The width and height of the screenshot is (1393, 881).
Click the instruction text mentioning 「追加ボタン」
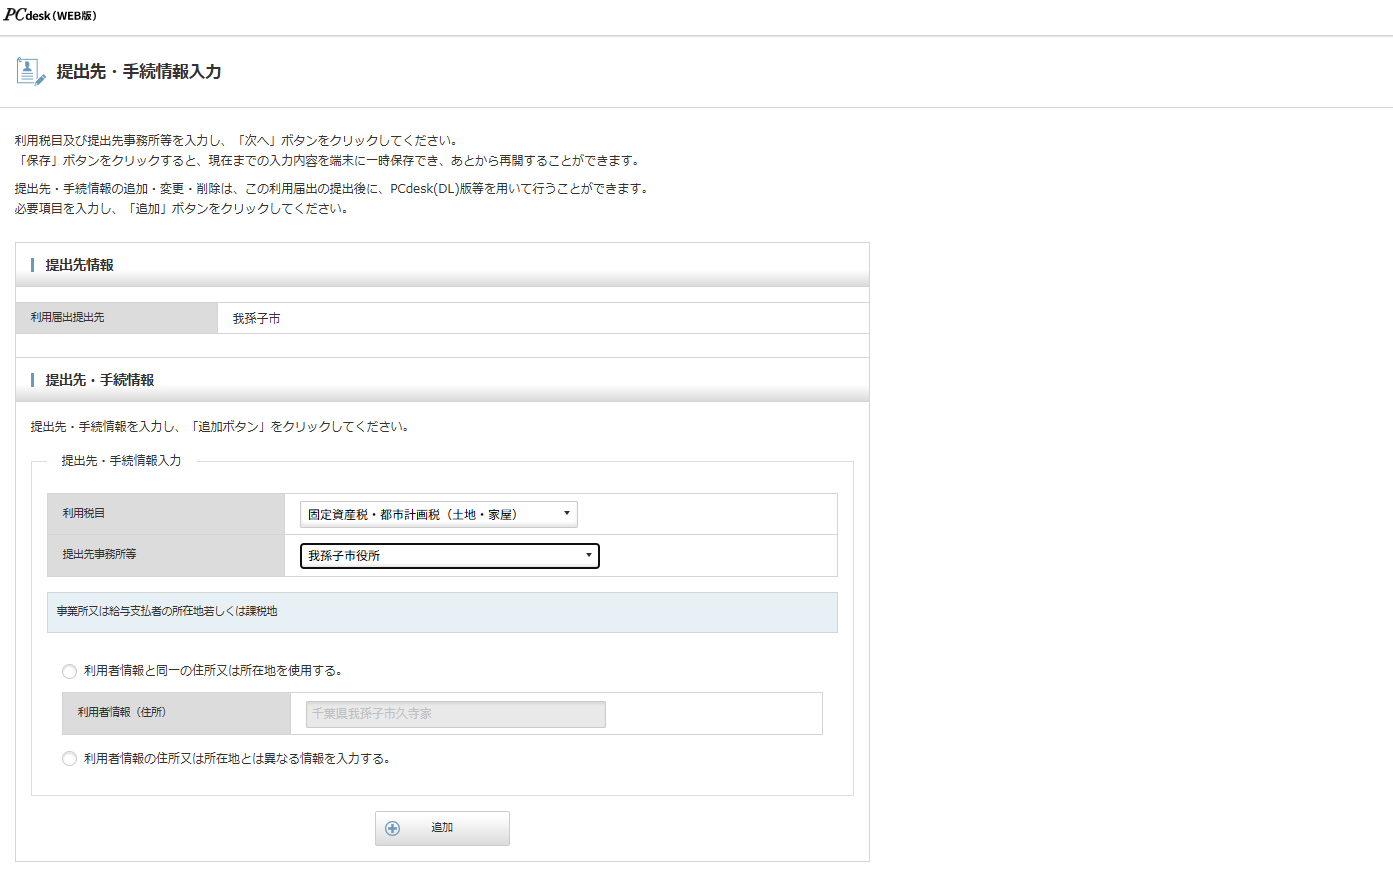click(220, 427)
